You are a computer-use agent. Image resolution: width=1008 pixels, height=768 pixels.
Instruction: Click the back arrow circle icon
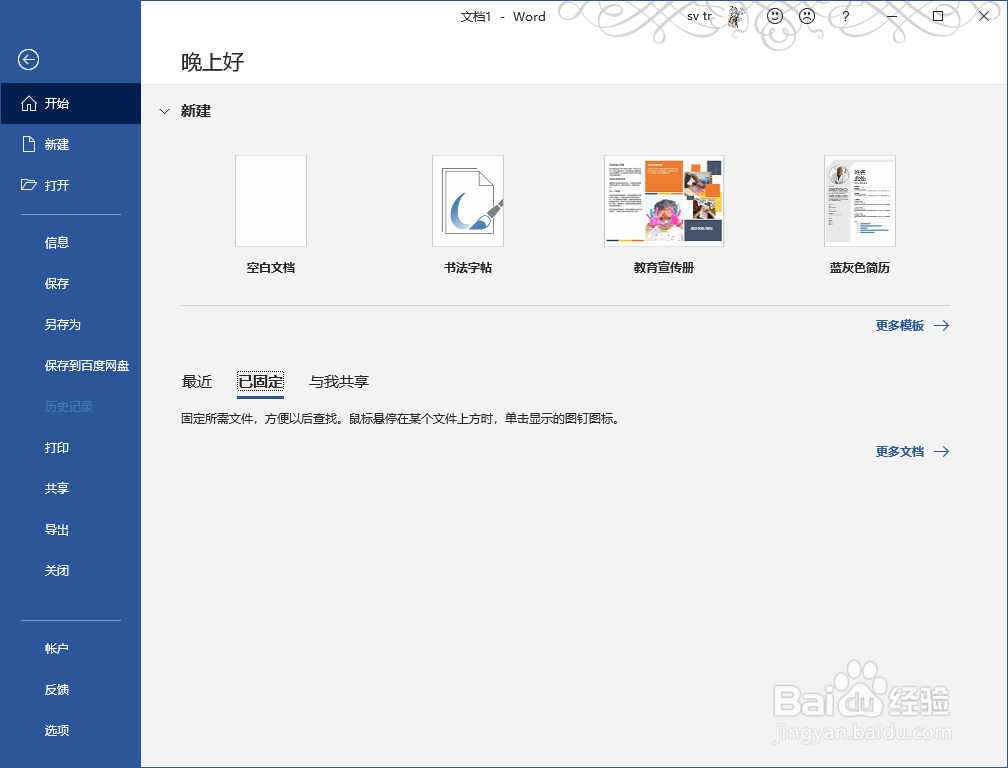28,60
